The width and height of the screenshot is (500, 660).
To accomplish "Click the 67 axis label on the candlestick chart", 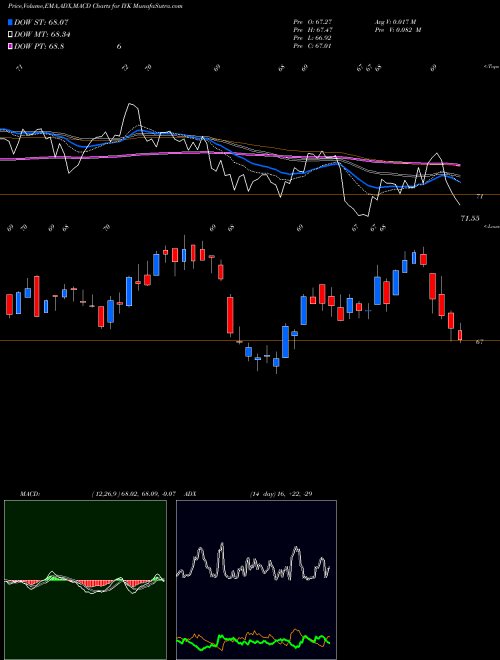I will click(479, 342).
